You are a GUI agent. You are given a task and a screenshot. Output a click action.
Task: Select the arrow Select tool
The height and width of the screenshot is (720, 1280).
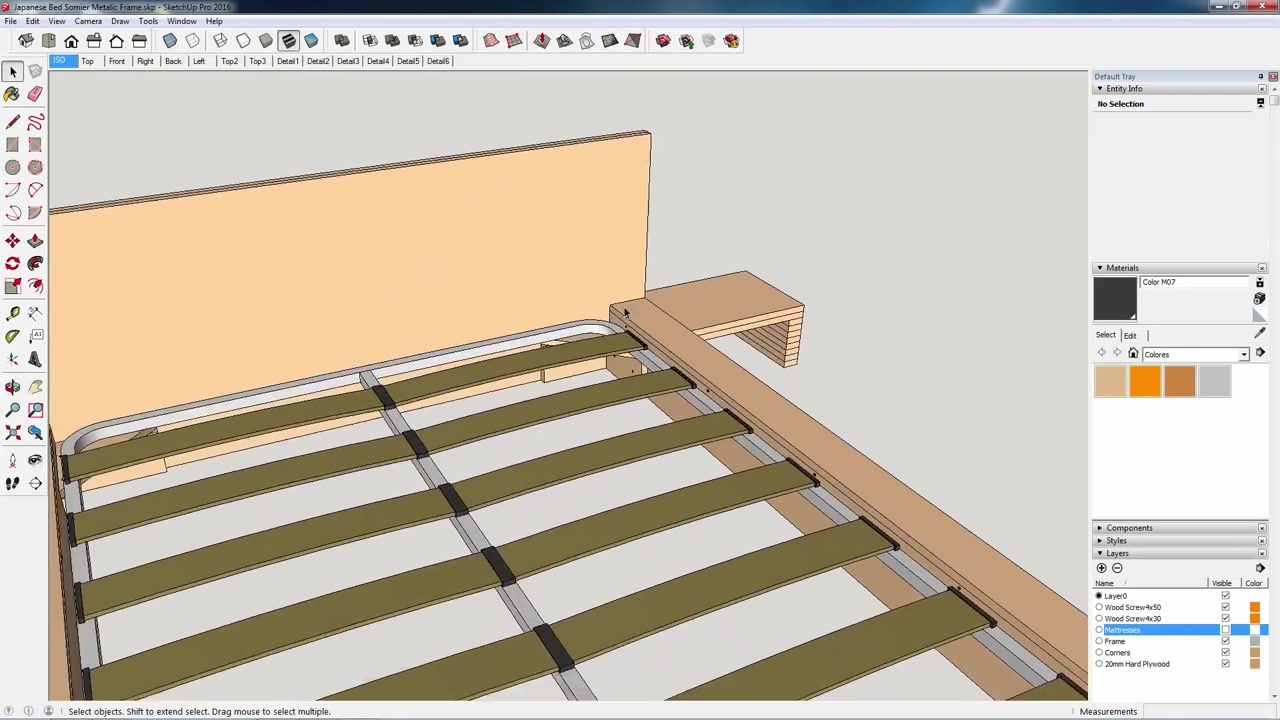click(13, 72)
